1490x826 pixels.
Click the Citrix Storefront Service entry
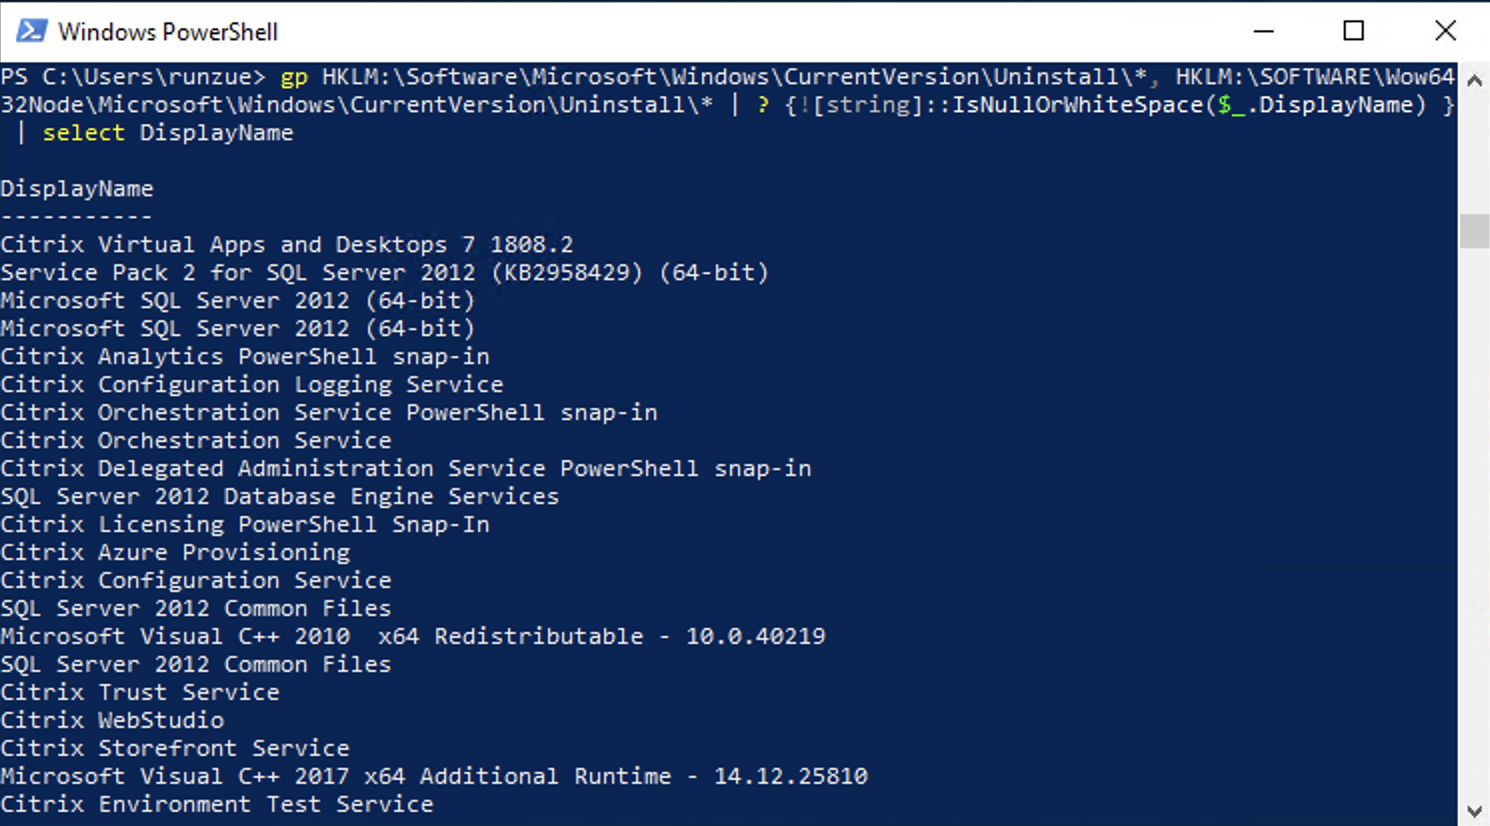(x=175, y=748)
